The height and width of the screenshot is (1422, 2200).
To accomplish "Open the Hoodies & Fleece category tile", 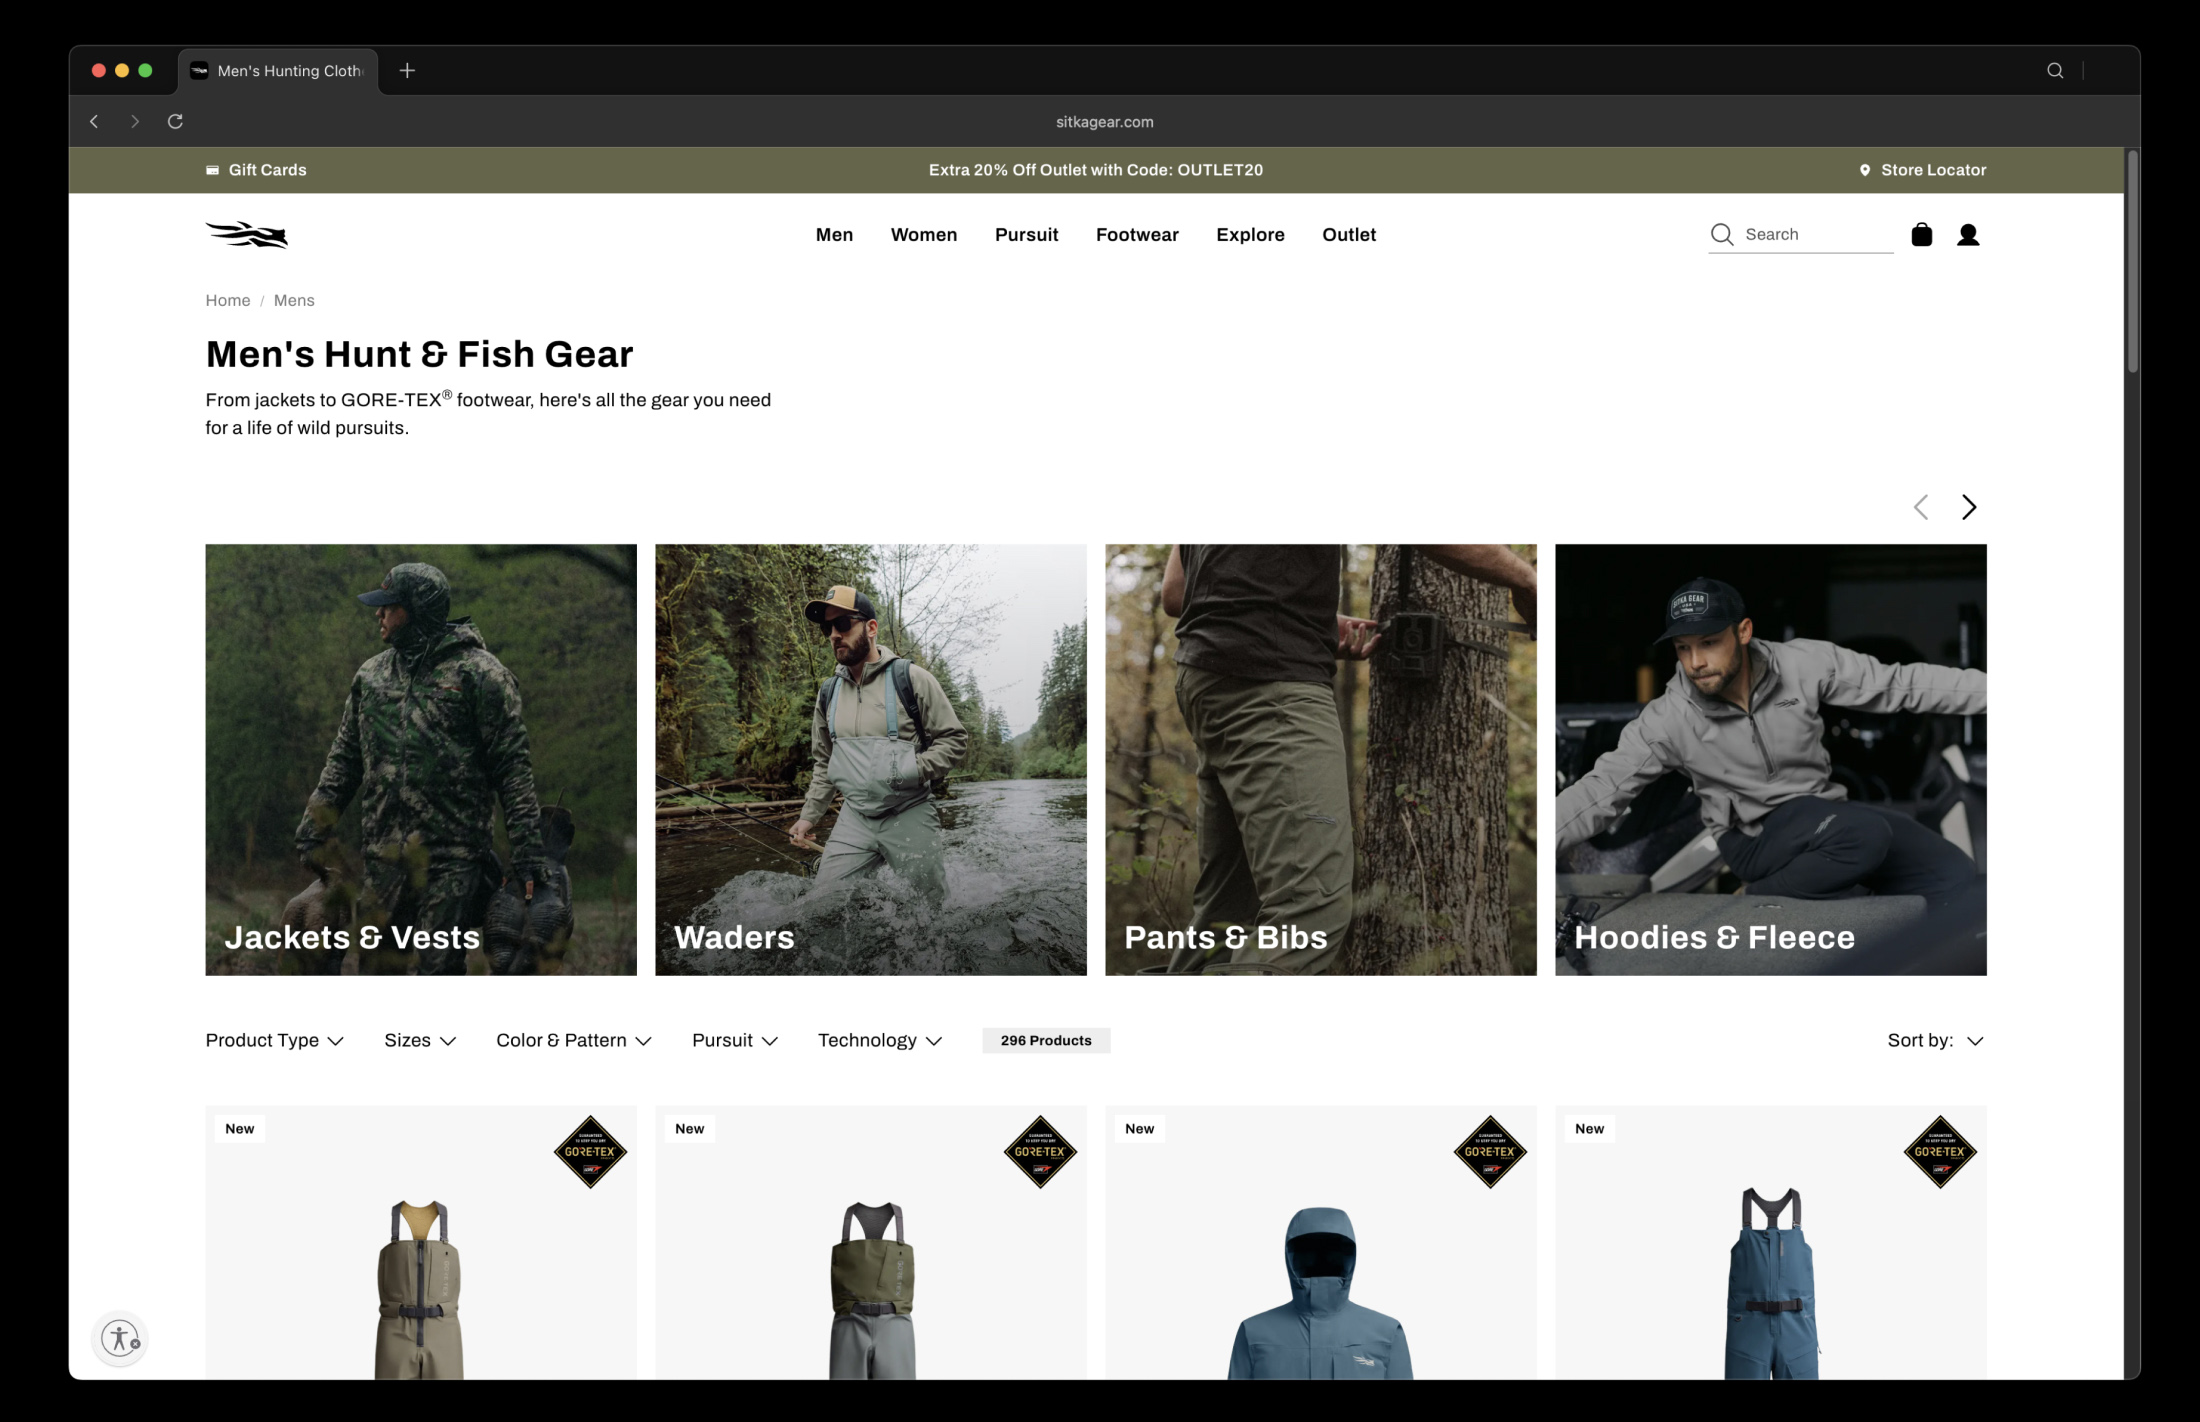I will tap(1771, 760).
